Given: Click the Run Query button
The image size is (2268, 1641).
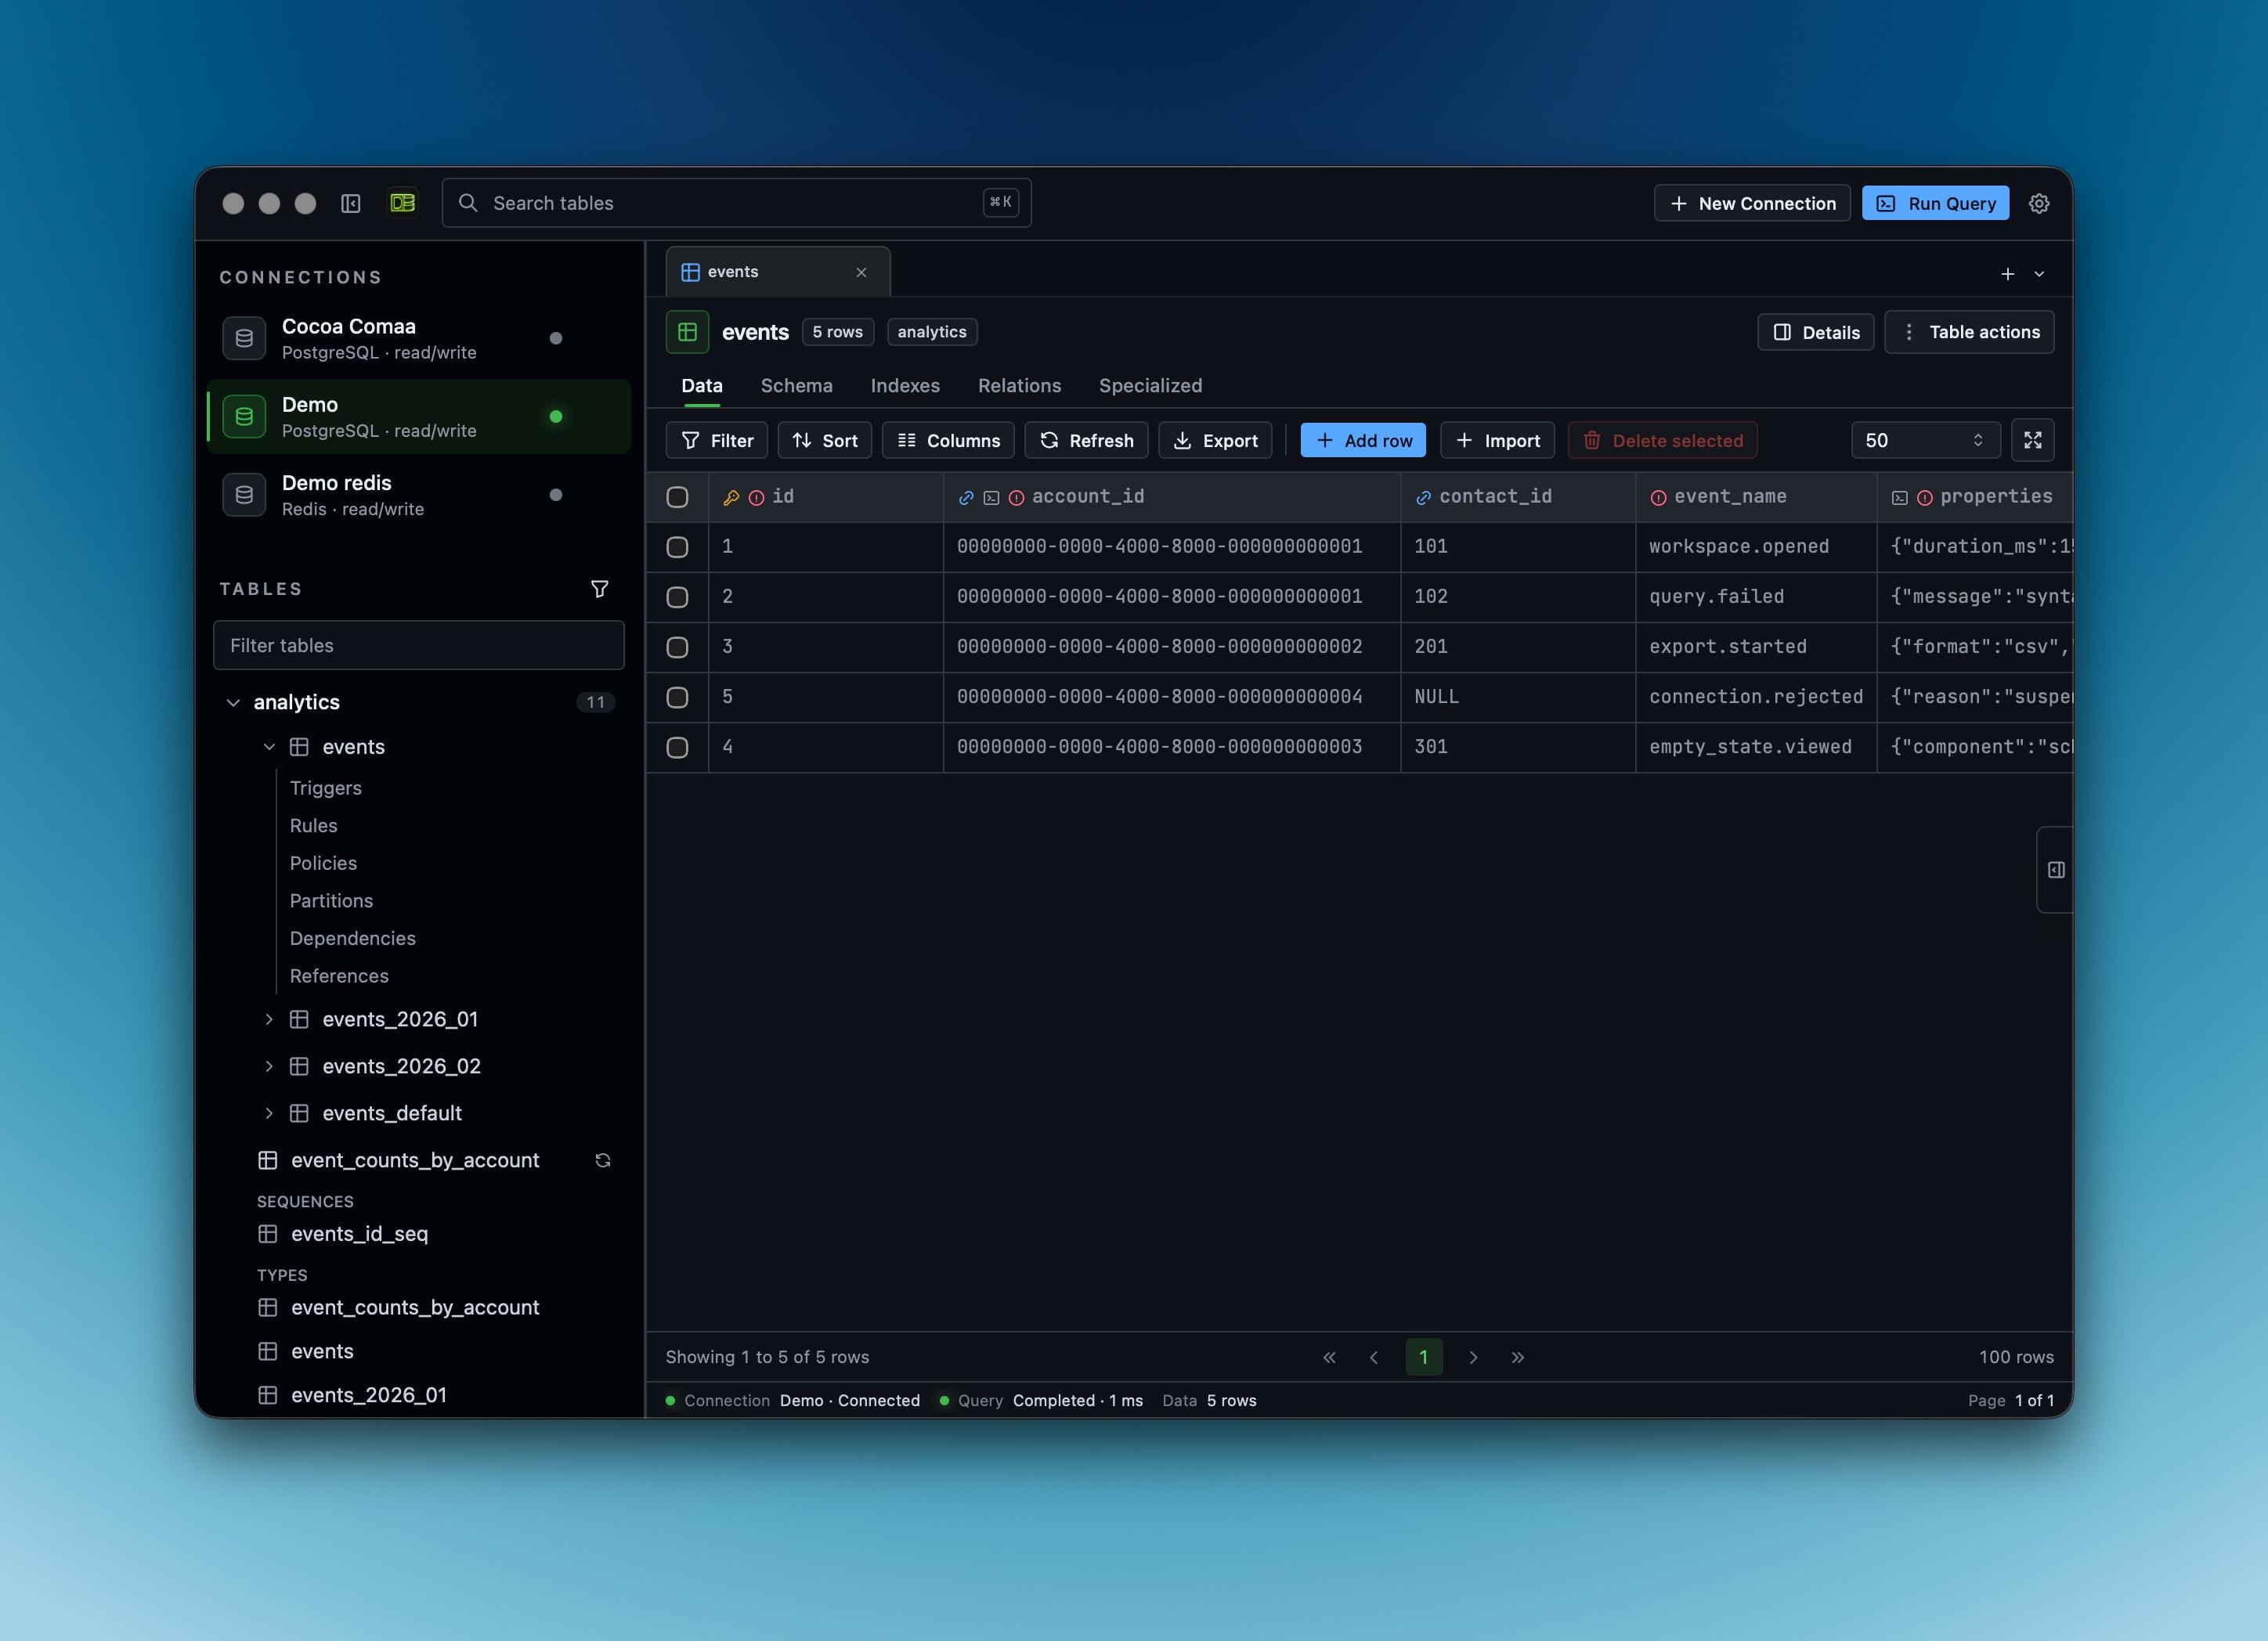Looking at the screenshot, I should pos(1935,204).
